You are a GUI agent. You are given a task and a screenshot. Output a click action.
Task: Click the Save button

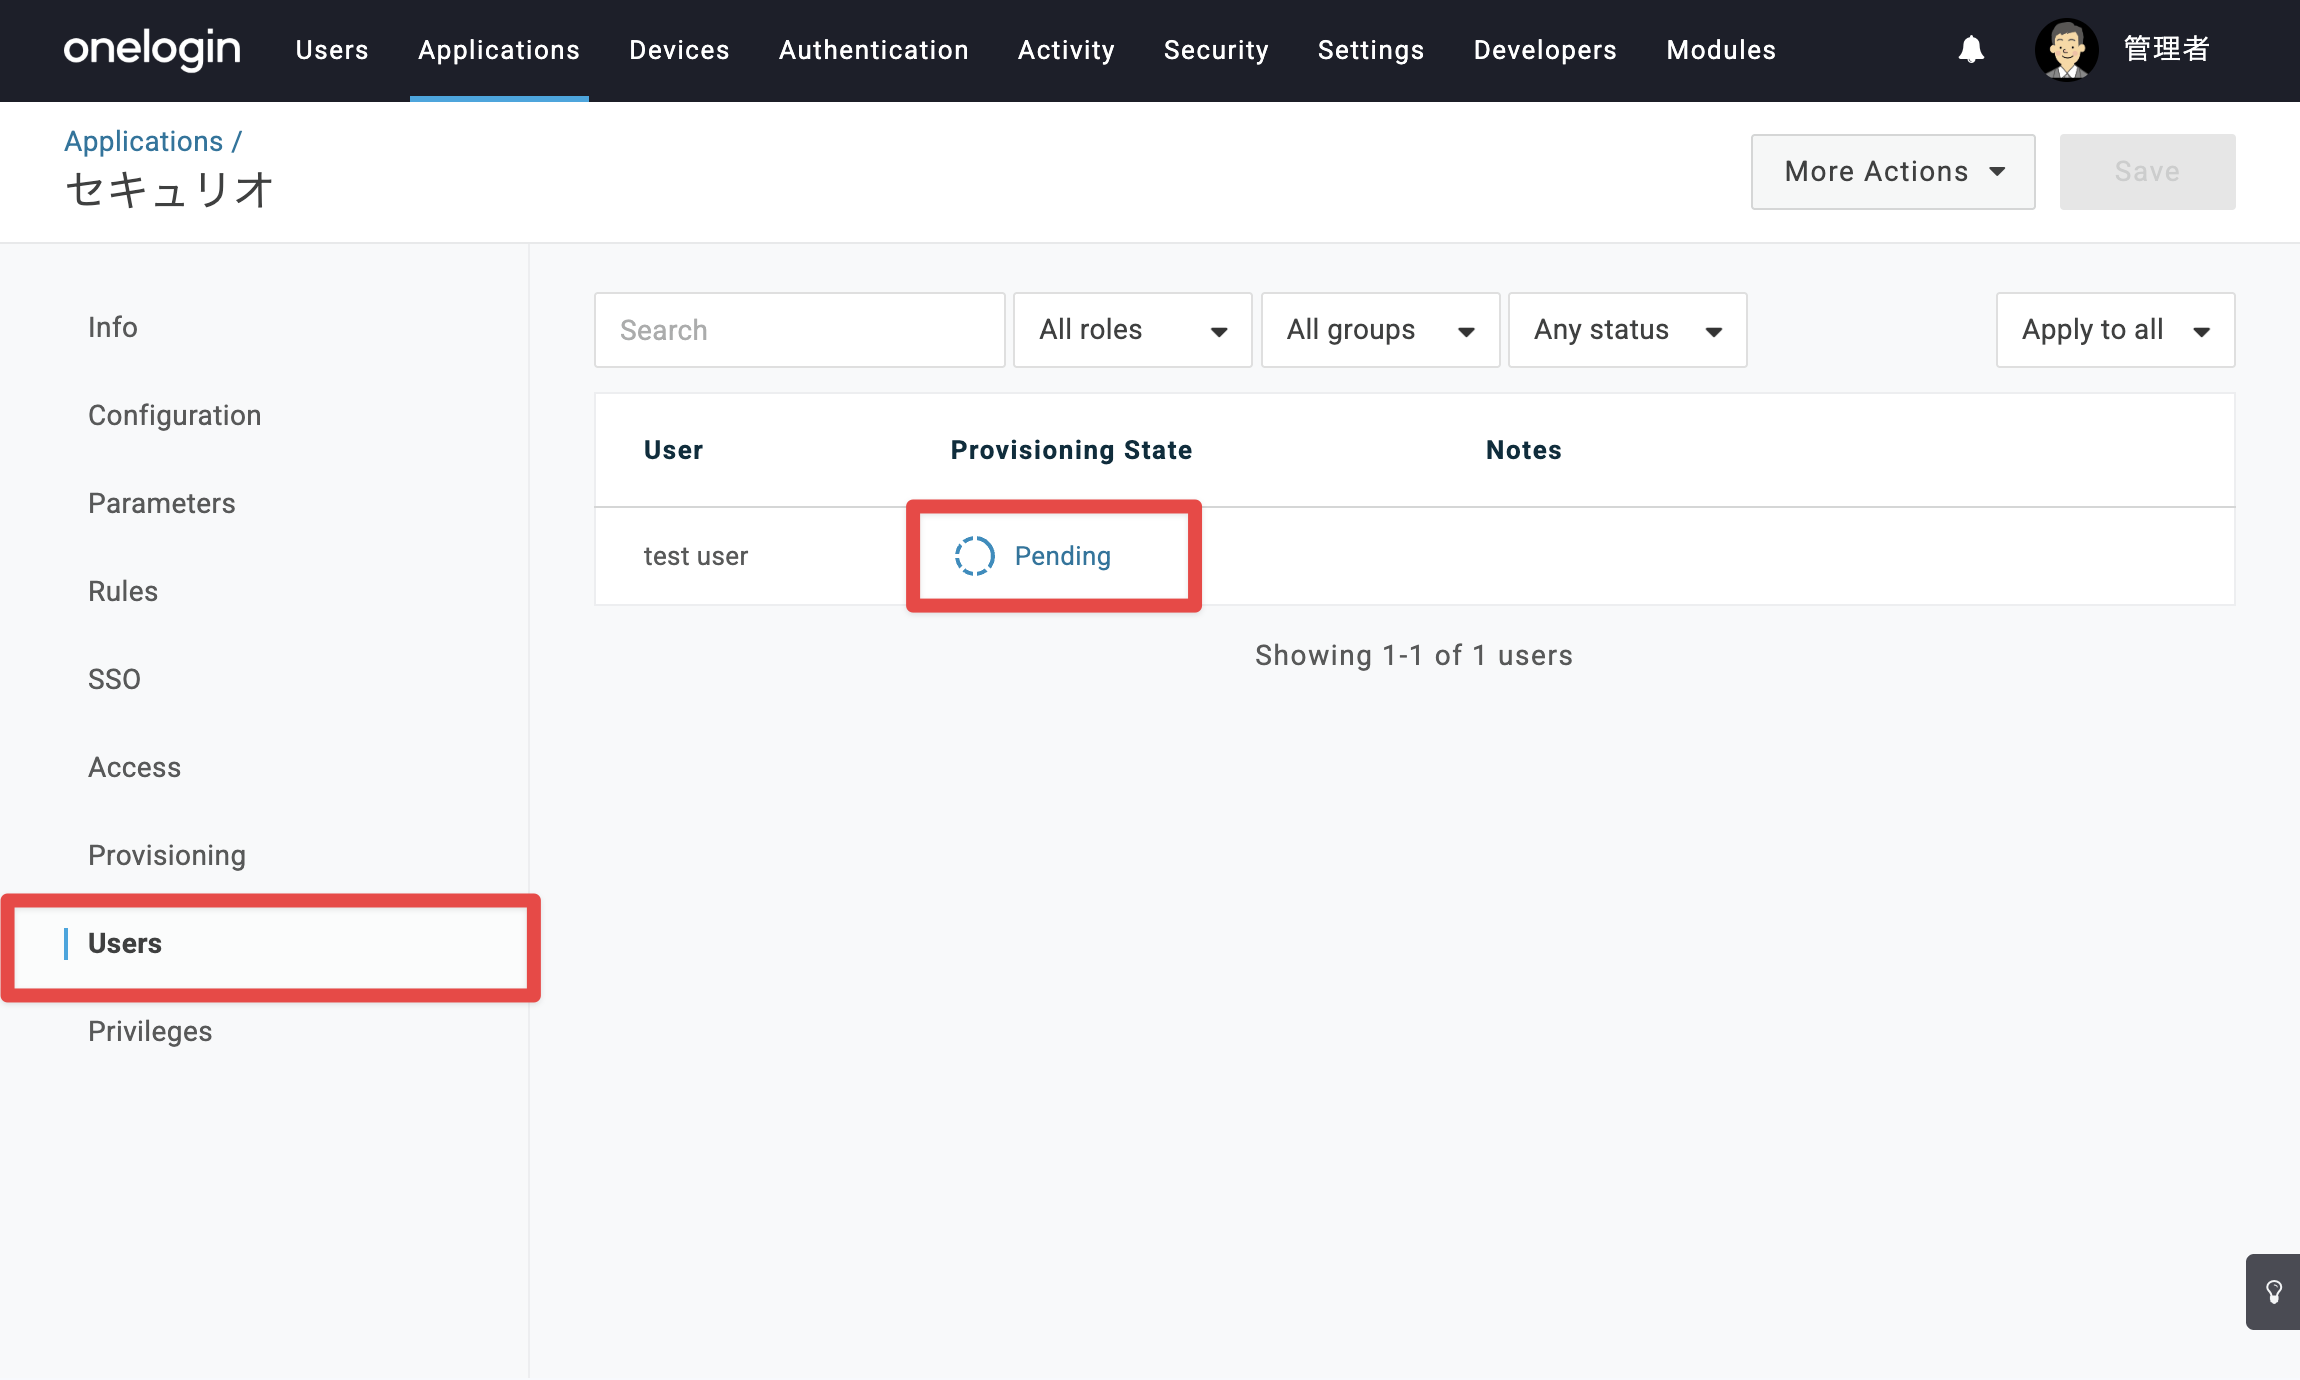point(2147,172)
